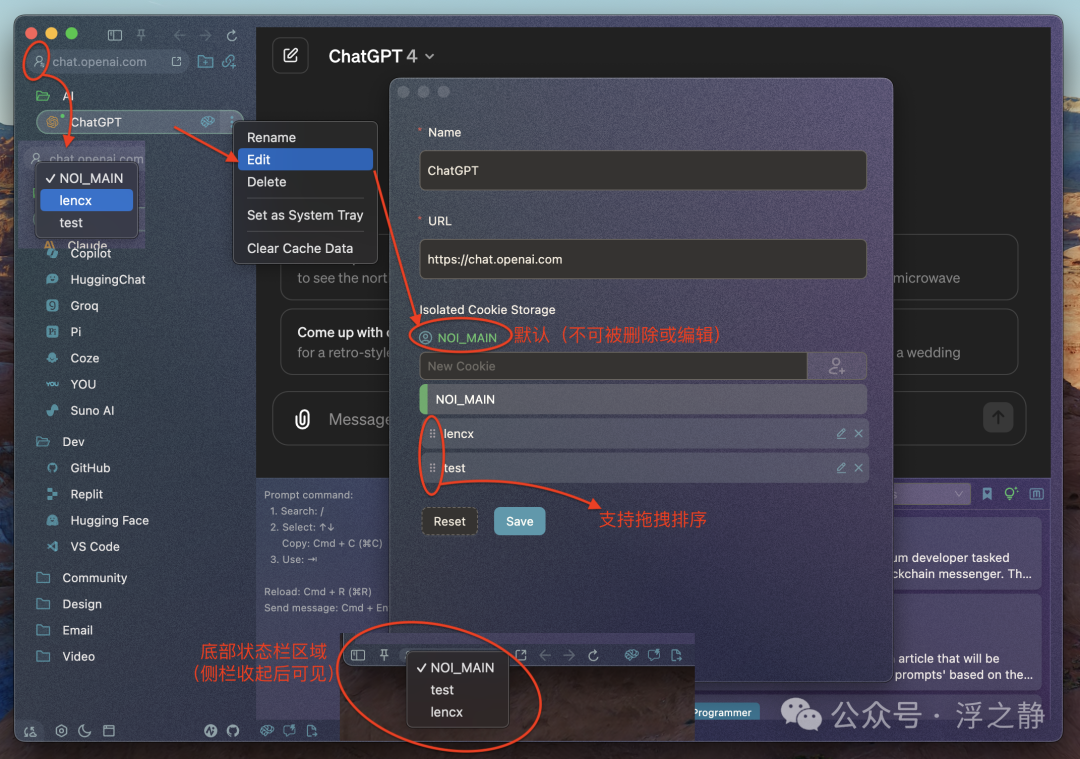1080x759 pixels.
Task: Open Replit in the sidebar
Action: click(x=86, y=494)
